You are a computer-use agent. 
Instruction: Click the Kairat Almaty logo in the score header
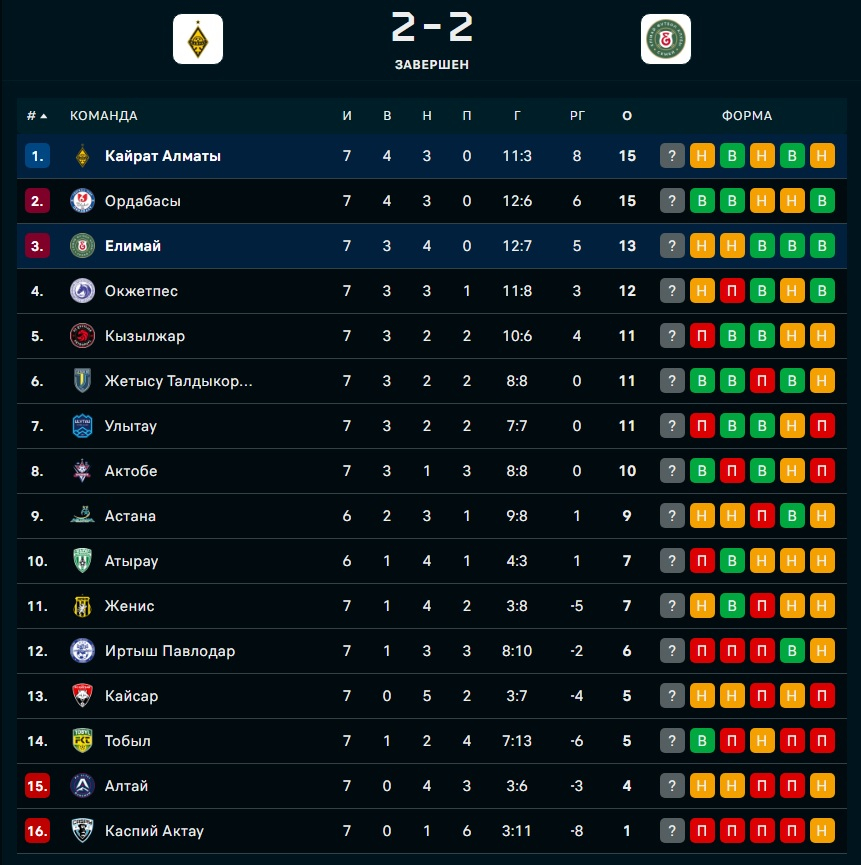pos(198,39)
